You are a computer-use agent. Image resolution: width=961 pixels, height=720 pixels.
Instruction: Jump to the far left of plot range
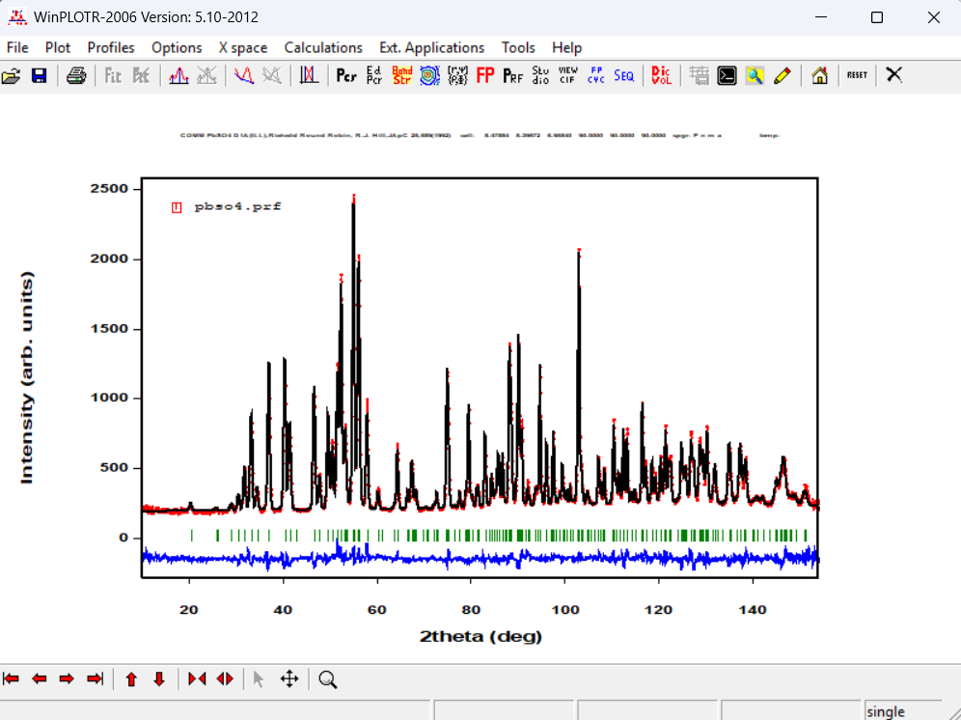click(11, 680)
